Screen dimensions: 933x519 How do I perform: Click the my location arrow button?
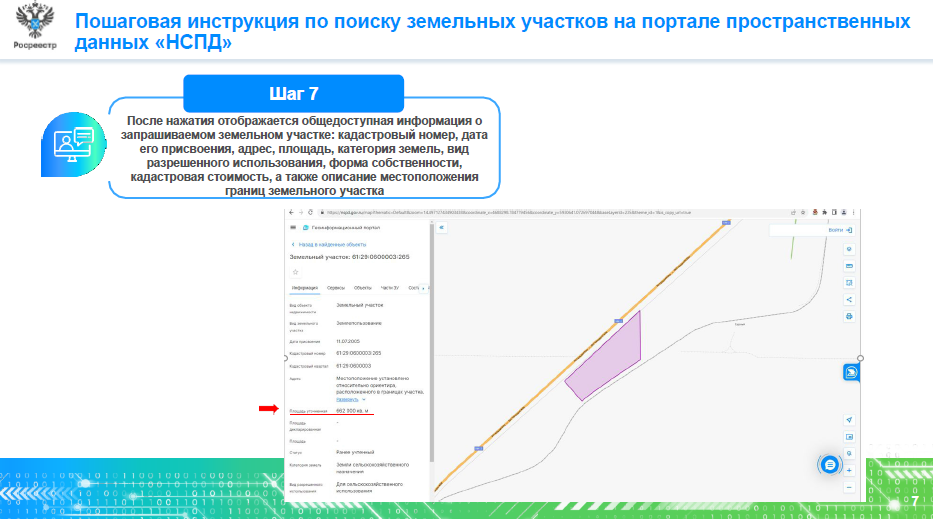[849, 420]
